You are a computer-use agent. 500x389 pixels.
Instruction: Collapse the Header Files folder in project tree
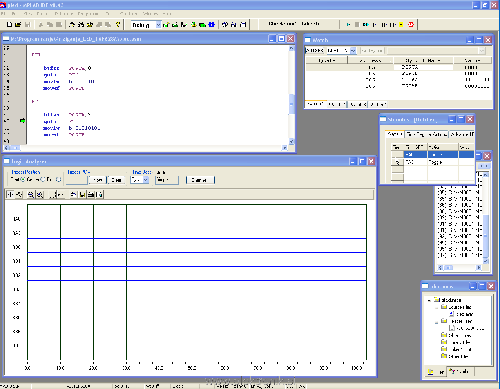(x=436, y=322)
